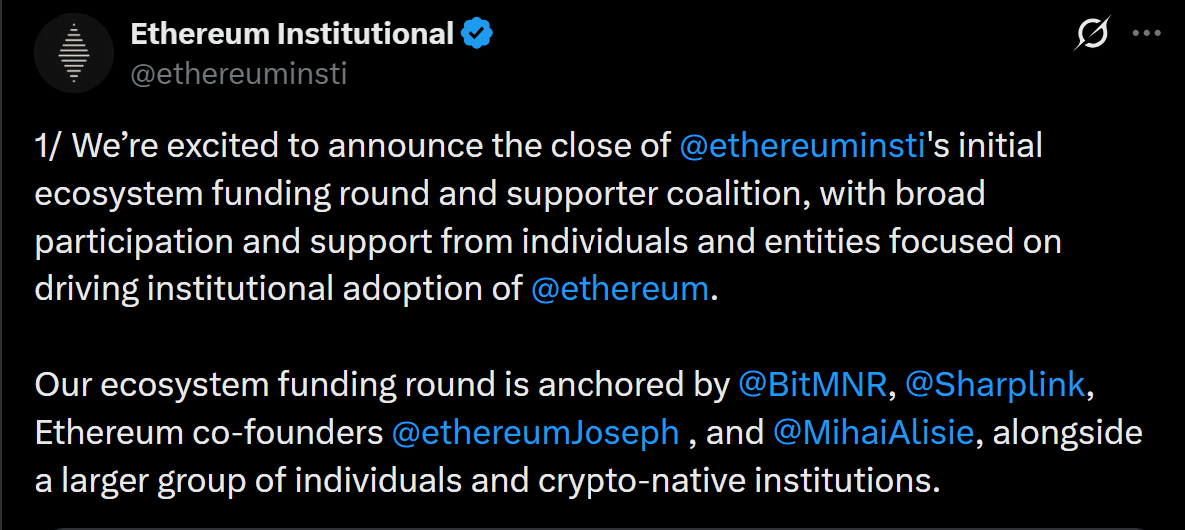Viewport: 1185px width, 530px height.
Task: Open the @BitMNR mention link
Action: 812,386
